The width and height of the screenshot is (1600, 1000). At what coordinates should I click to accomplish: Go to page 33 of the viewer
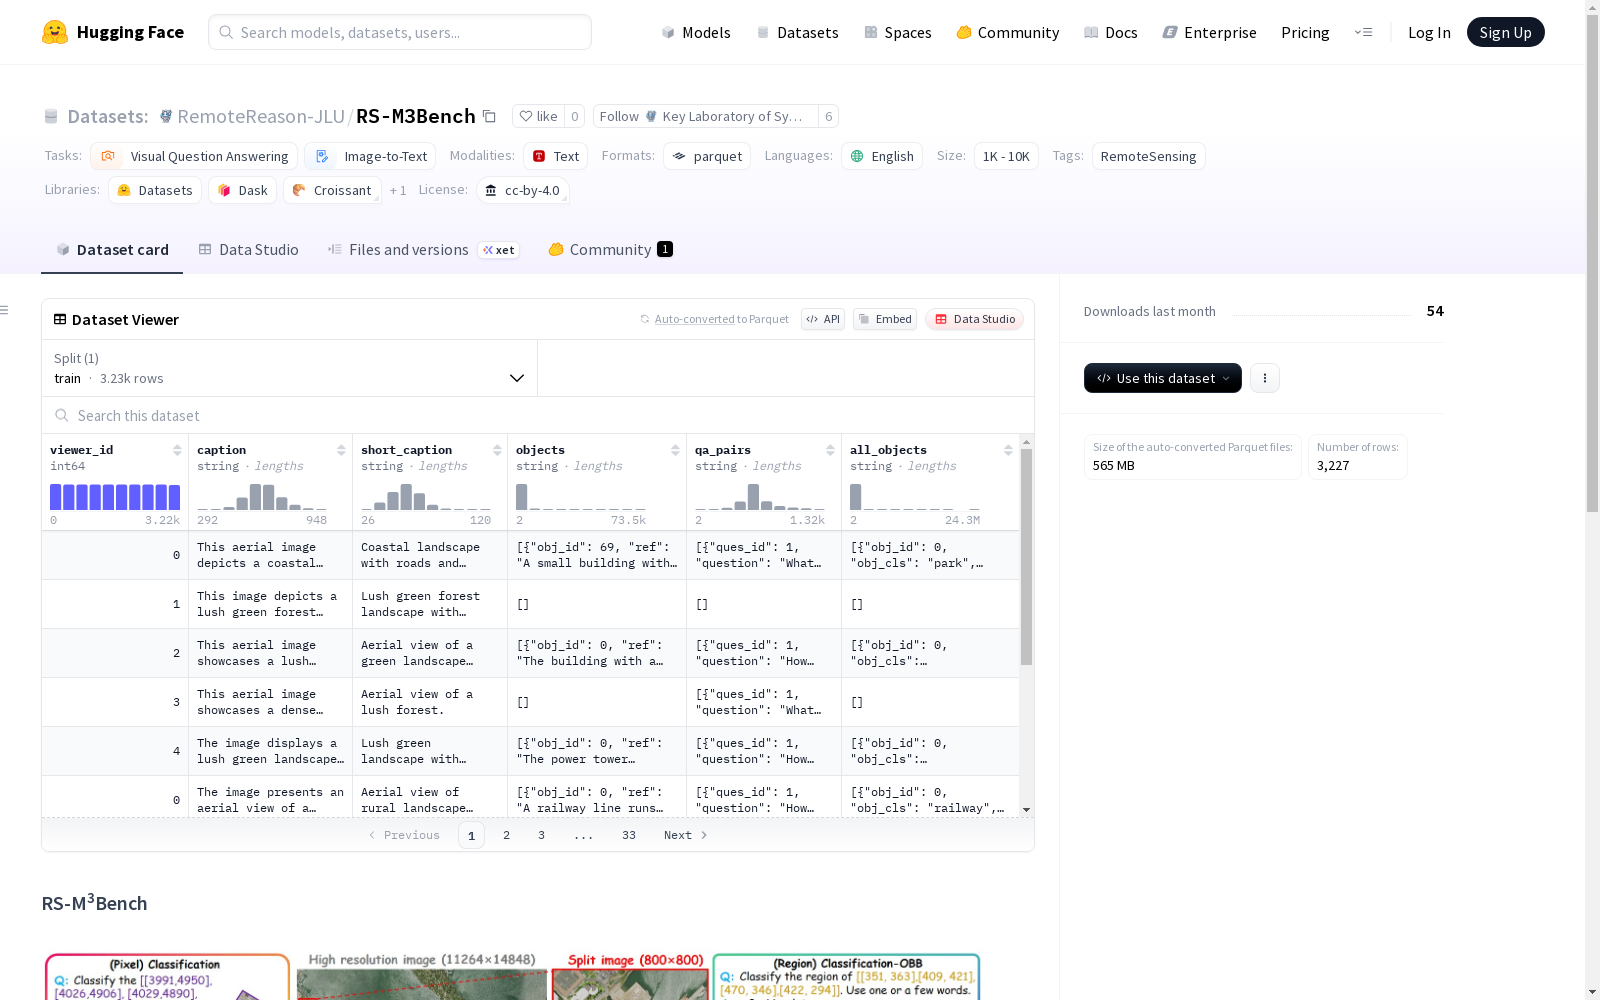click(x=628, y=835)
